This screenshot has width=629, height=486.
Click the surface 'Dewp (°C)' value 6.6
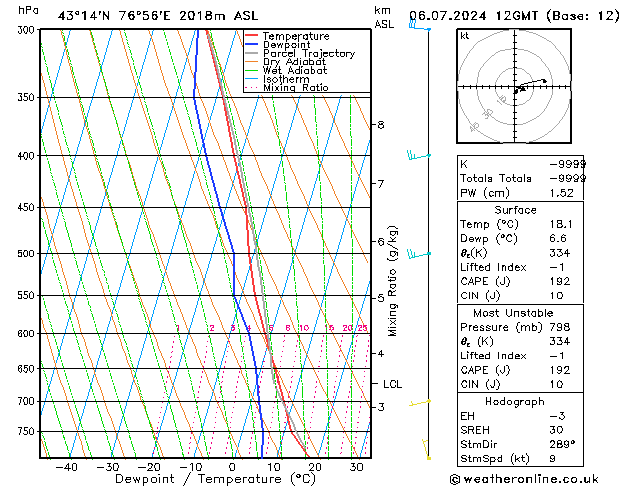[x=558, y=239]
